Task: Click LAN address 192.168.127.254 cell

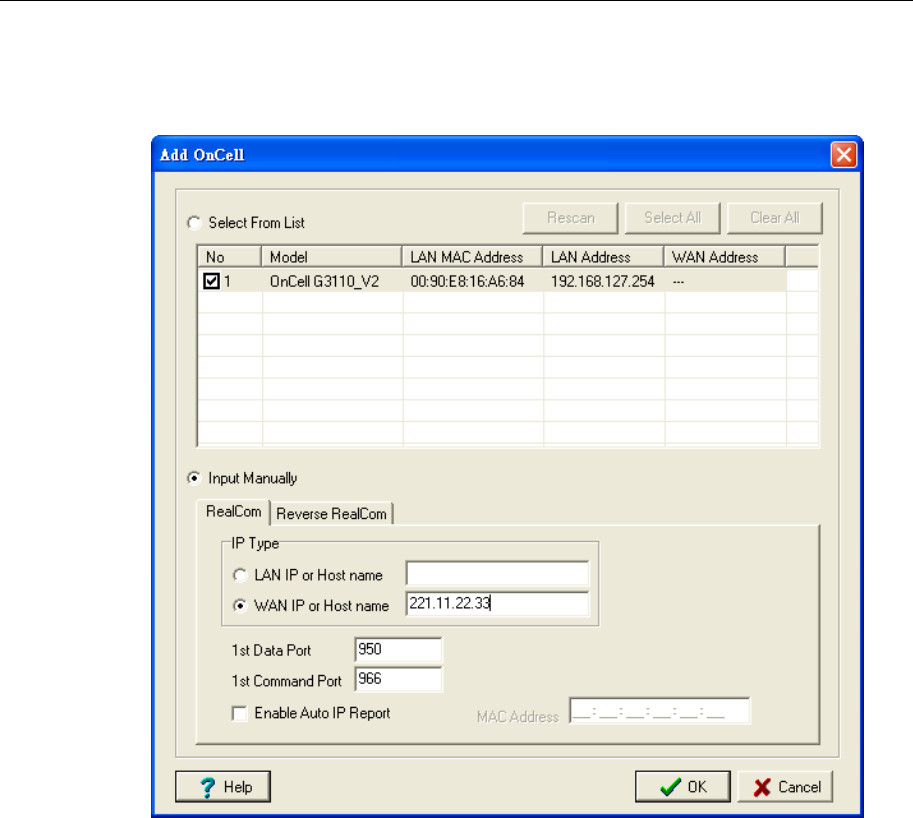Action: click(603, 282)
